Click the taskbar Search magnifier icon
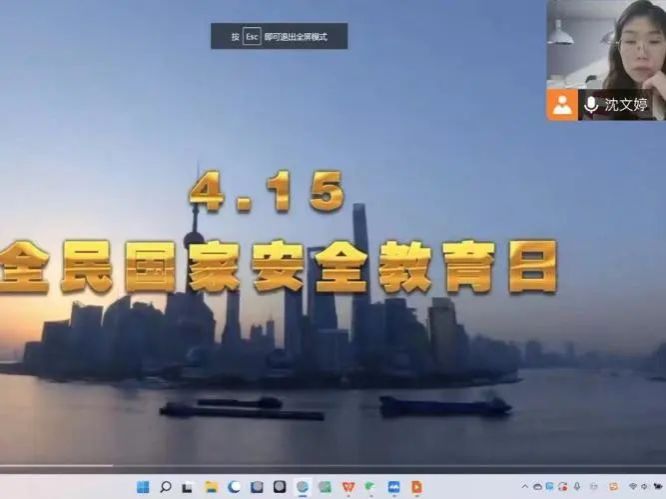 pos(166,487)
